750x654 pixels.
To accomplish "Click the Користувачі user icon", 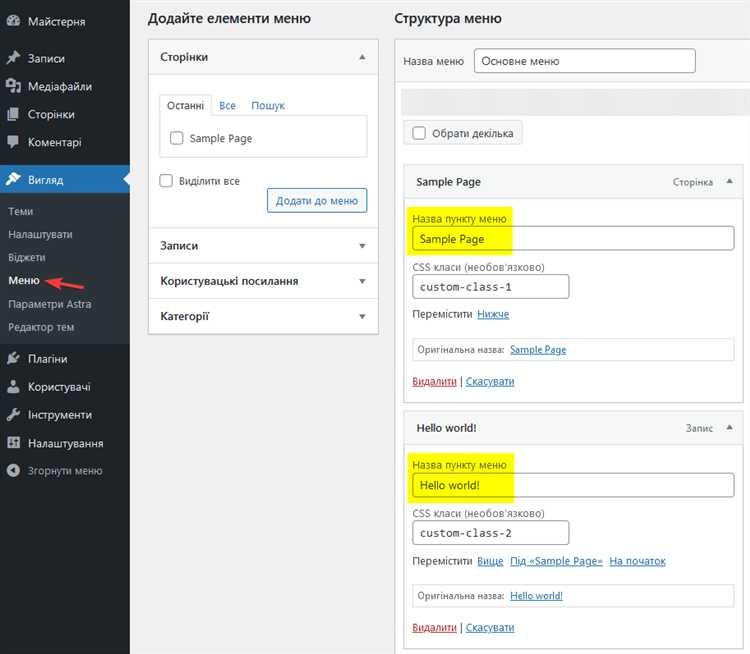I will point(13,387).
